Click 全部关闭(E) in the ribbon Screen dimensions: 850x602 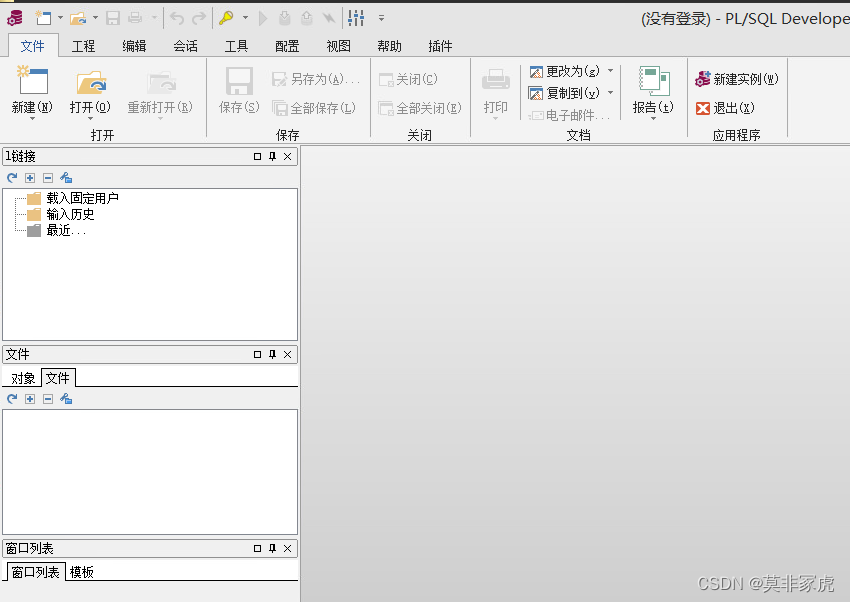[x=420, y=108]
